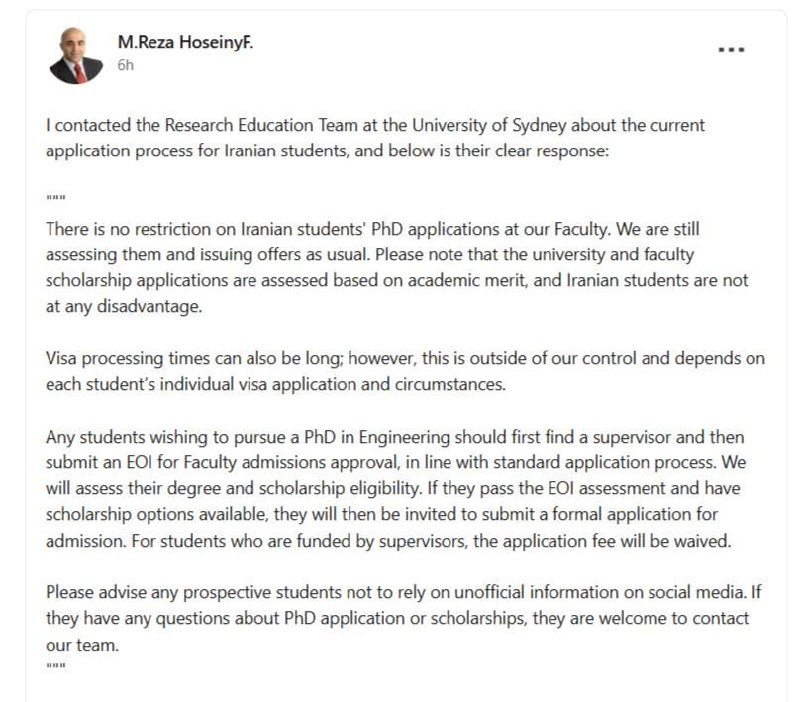This screenshot has width=800, height=702.
Task: Click the intro line starting 'I contacted the Research'
Action: (376, 126)
